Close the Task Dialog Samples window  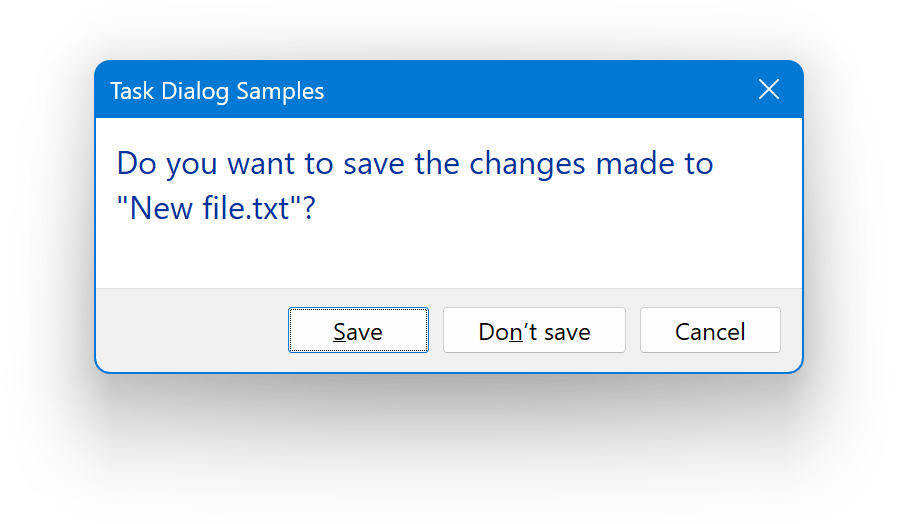click(769, 90)
